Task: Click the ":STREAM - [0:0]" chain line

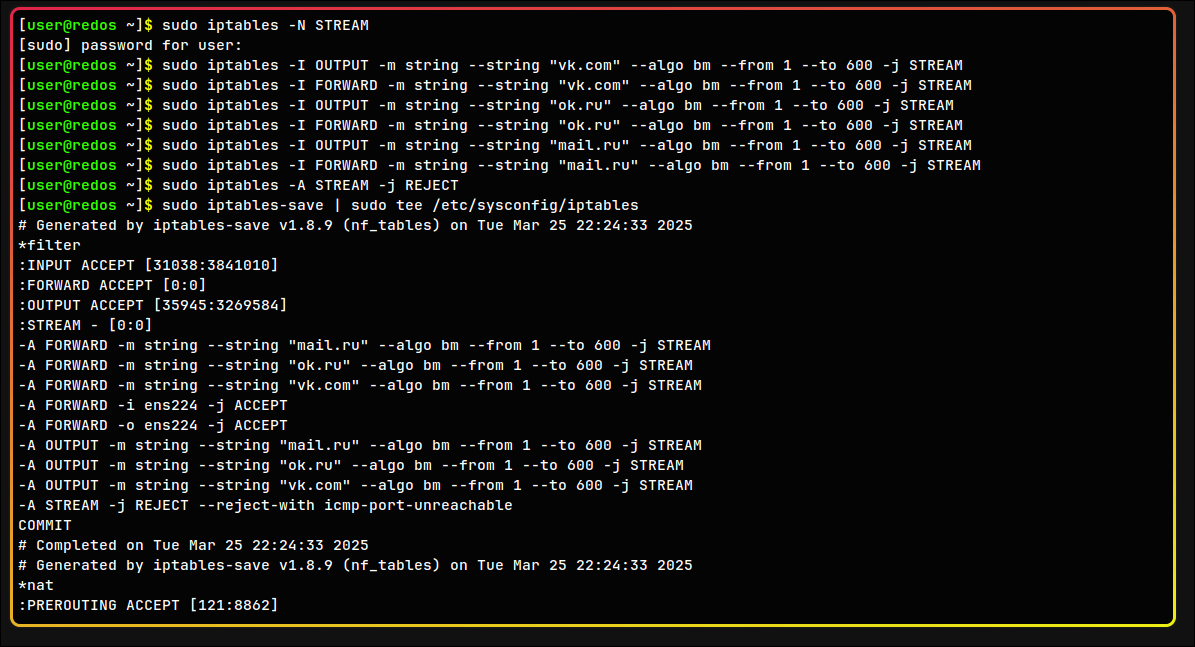Action: click(x=85, y=325)
